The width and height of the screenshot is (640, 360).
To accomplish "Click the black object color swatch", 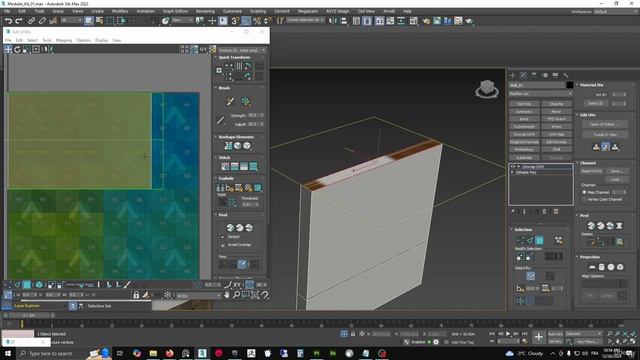I will [x=570, y=85].
